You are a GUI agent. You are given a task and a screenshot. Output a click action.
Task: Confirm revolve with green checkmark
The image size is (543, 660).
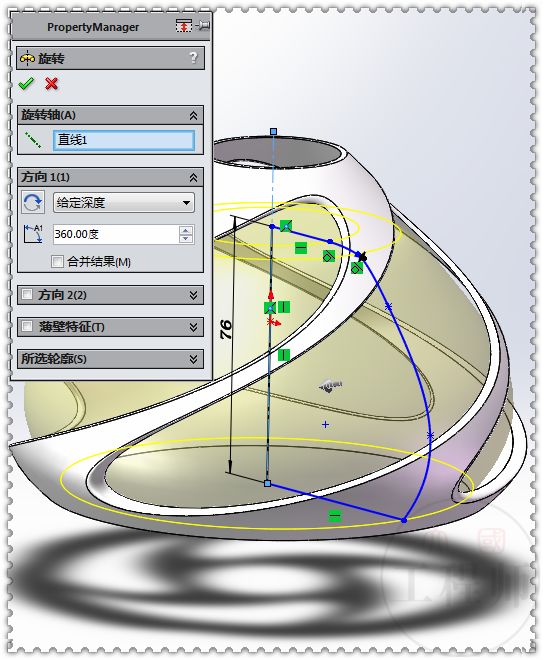(26, 83)
